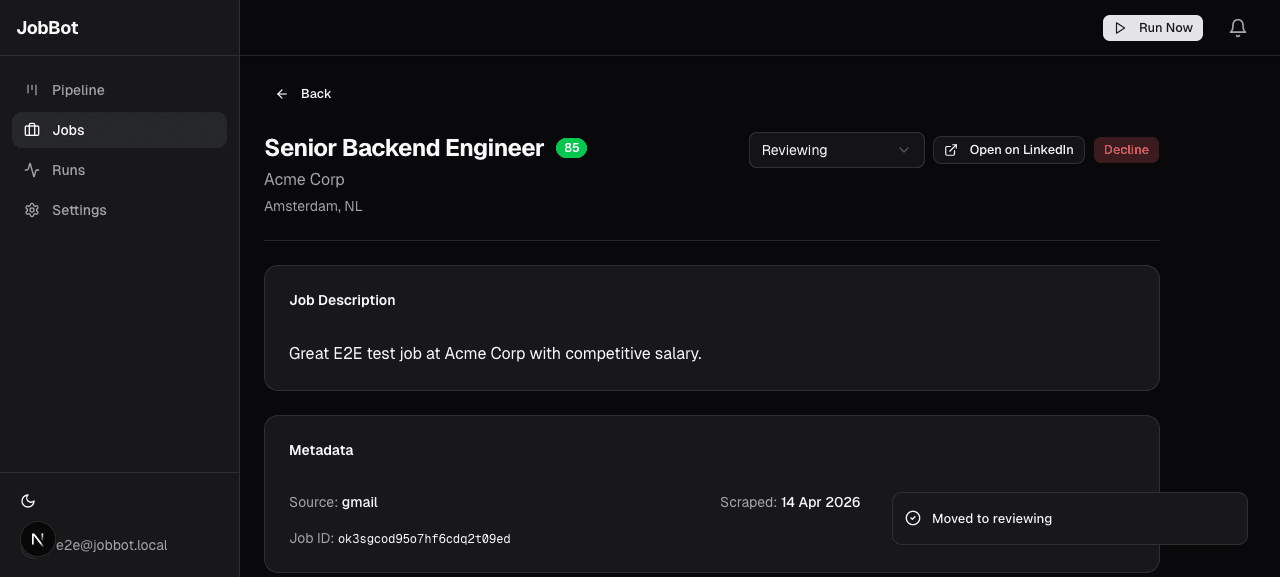Open notifications via the bell icon

1238,28
